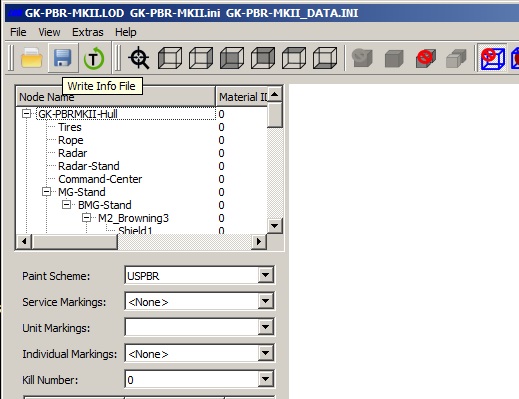Select the Shield1 node
Image resolution: width=519 pixels, height=399 pixels.
click(x=135, y=230)
